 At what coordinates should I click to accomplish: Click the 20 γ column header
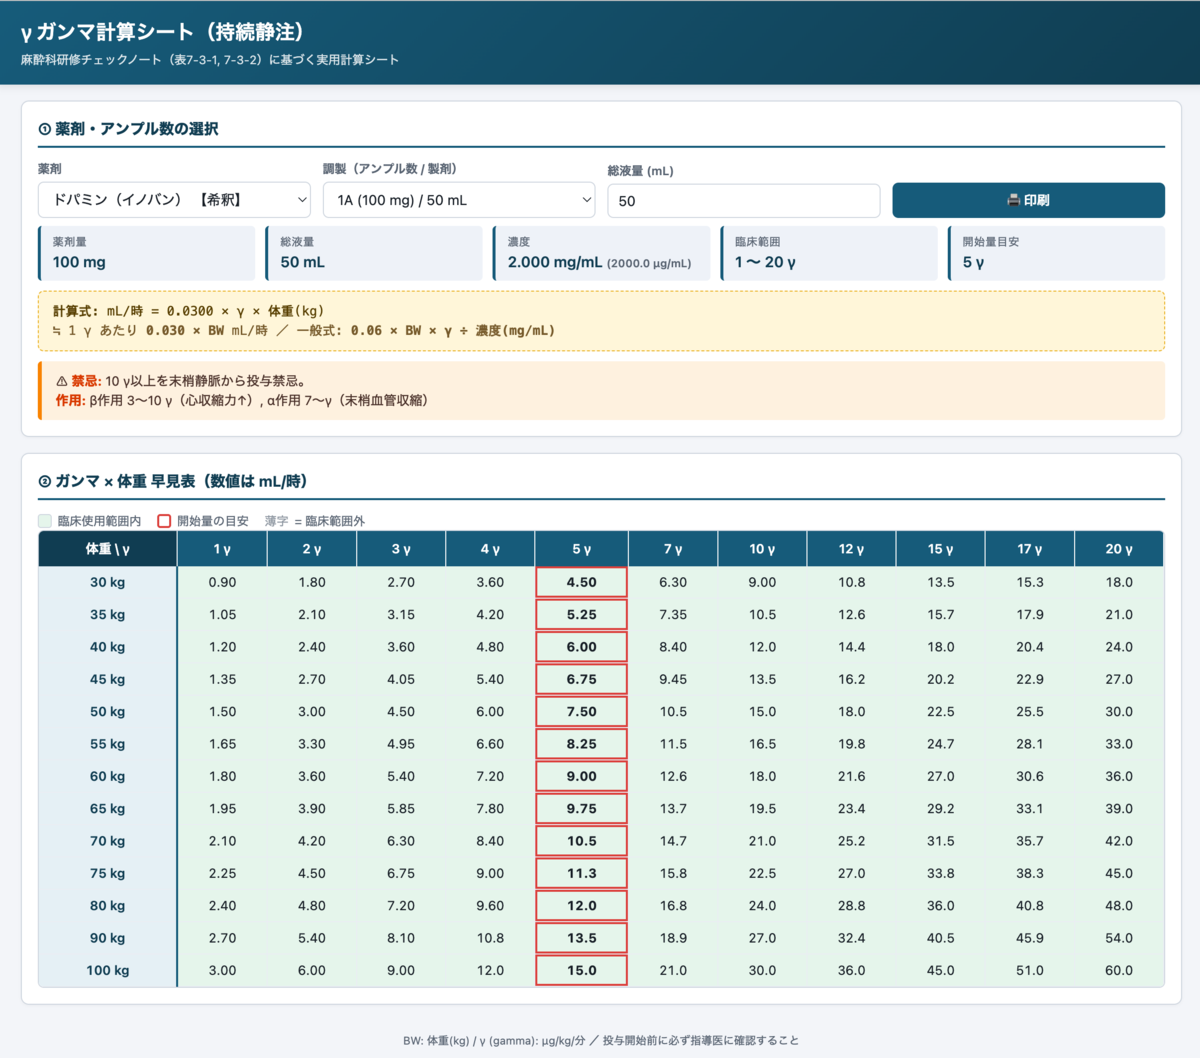(x=1119, y=549)
